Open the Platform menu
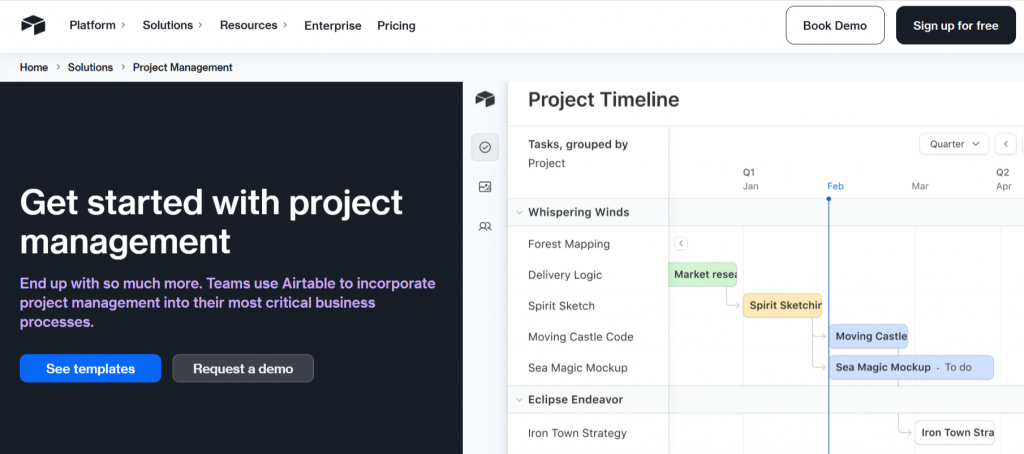Screen dimensions: 1024x454 coord(97,25)
